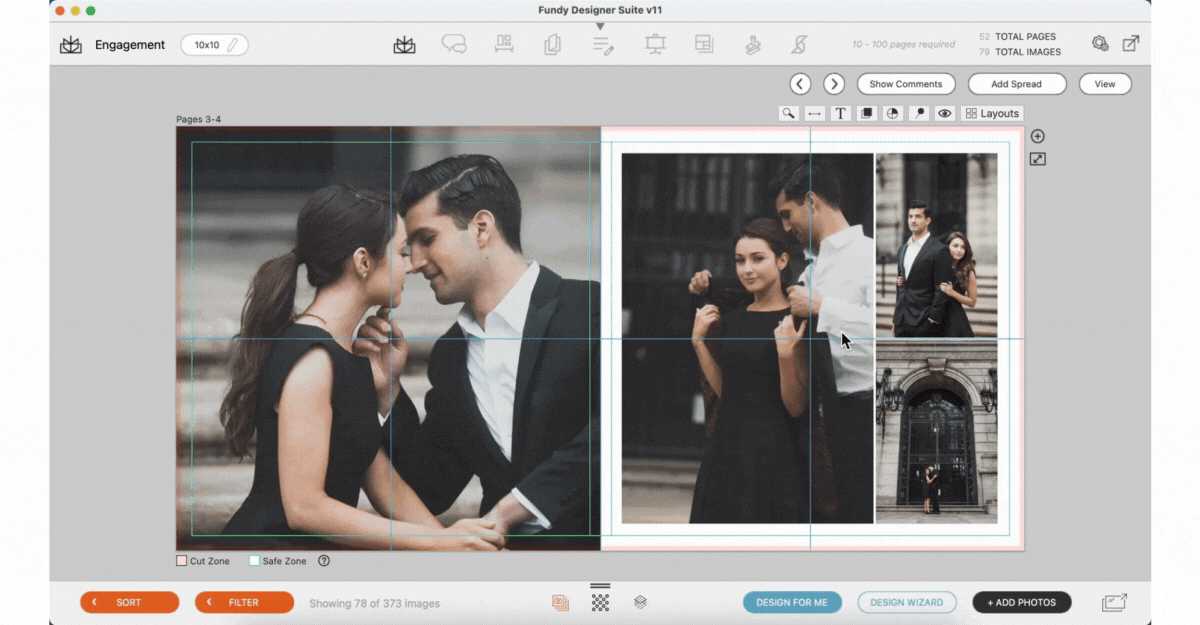
Task: Toggle the Cut Zone checkbox
Action: point(182,561)
